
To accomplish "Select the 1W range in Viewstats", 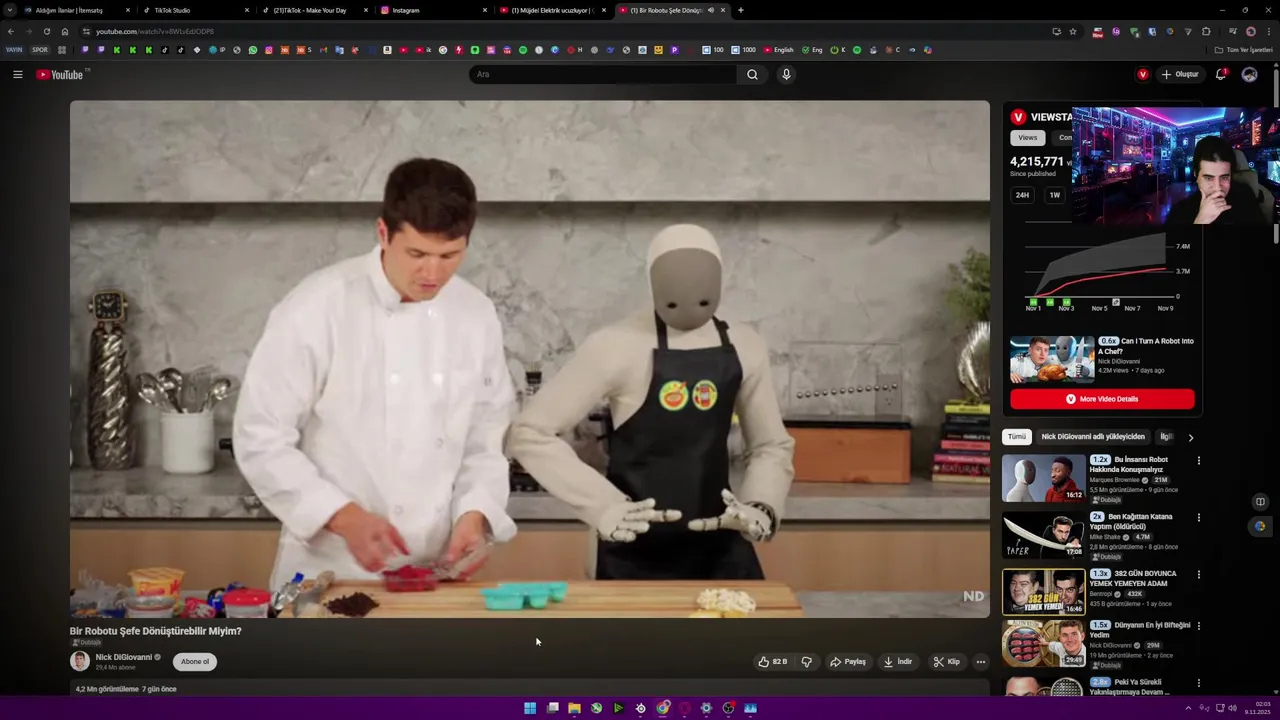I will 1054,195.
